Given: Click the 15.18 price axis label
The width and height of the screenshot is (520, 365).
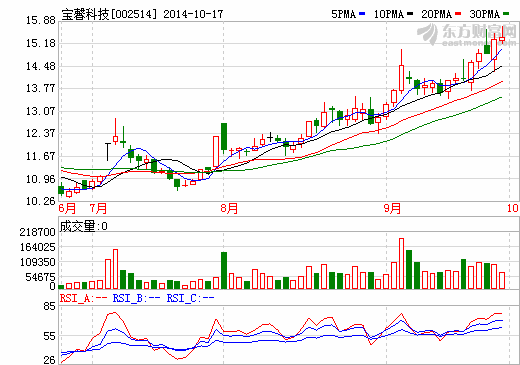Looking at the screenshot, I should coord(41,43).
